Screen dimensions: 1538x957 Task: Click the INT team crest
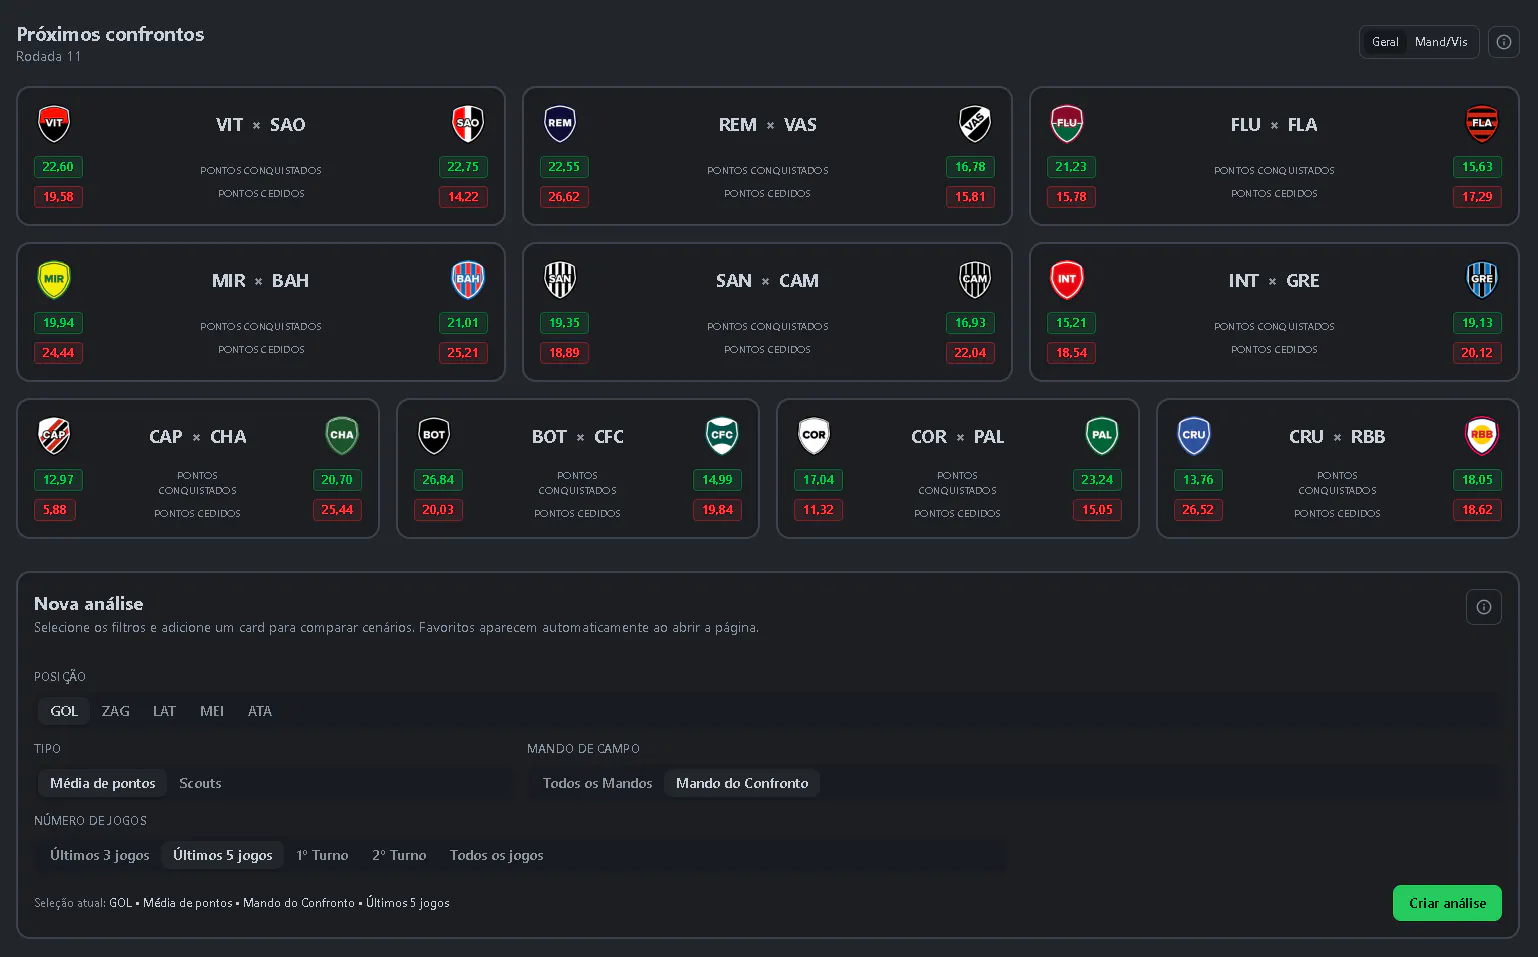1067,279
